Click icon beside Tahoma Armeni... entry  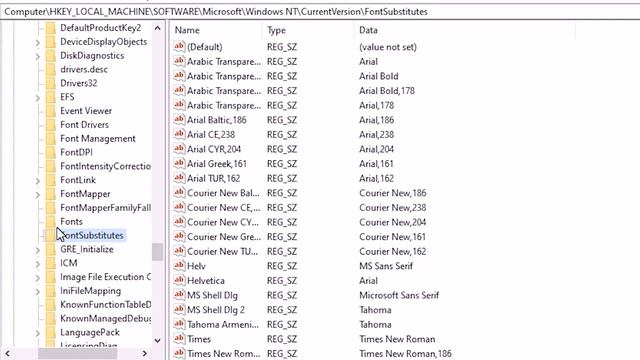click(x=179, y=324)
